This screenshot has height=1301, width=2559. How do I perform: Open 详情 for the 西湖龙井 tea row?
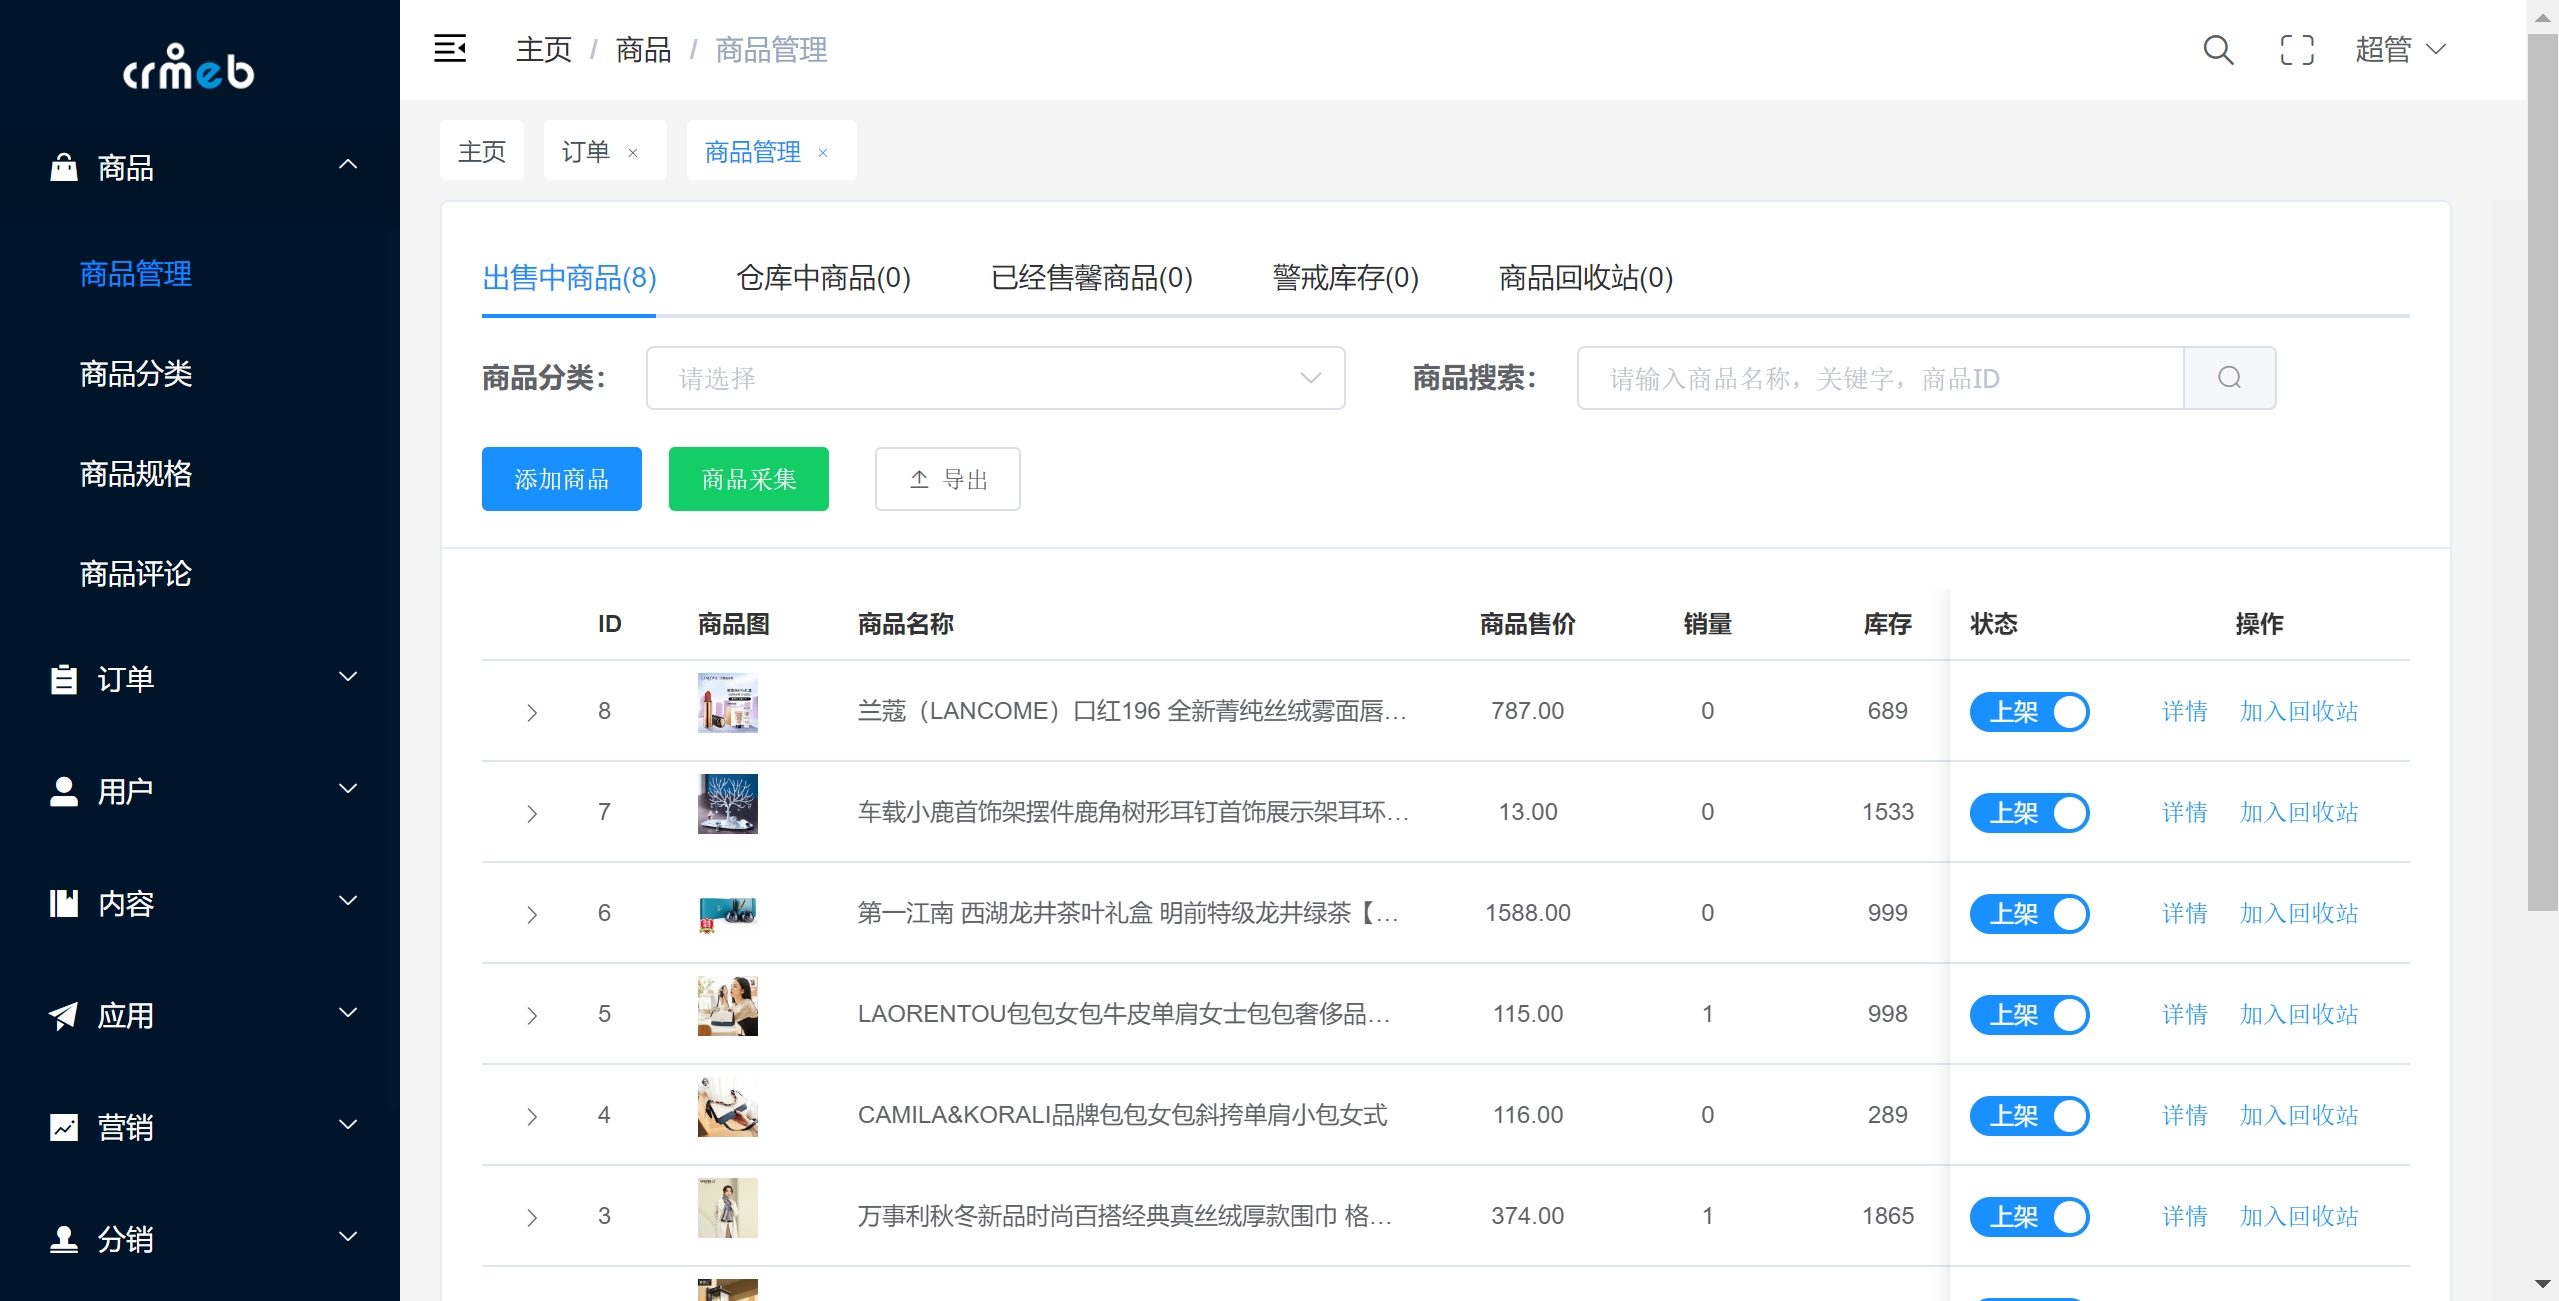[x=2184, y=913]
